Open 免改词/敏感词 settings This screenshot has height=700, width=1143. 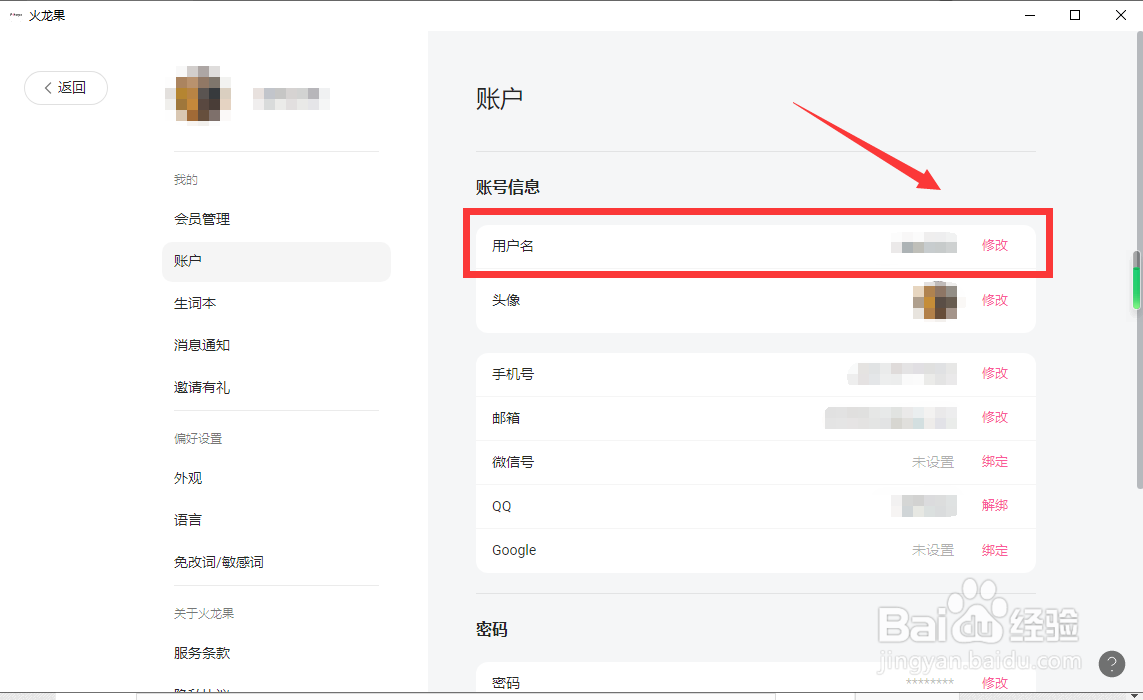219,561
